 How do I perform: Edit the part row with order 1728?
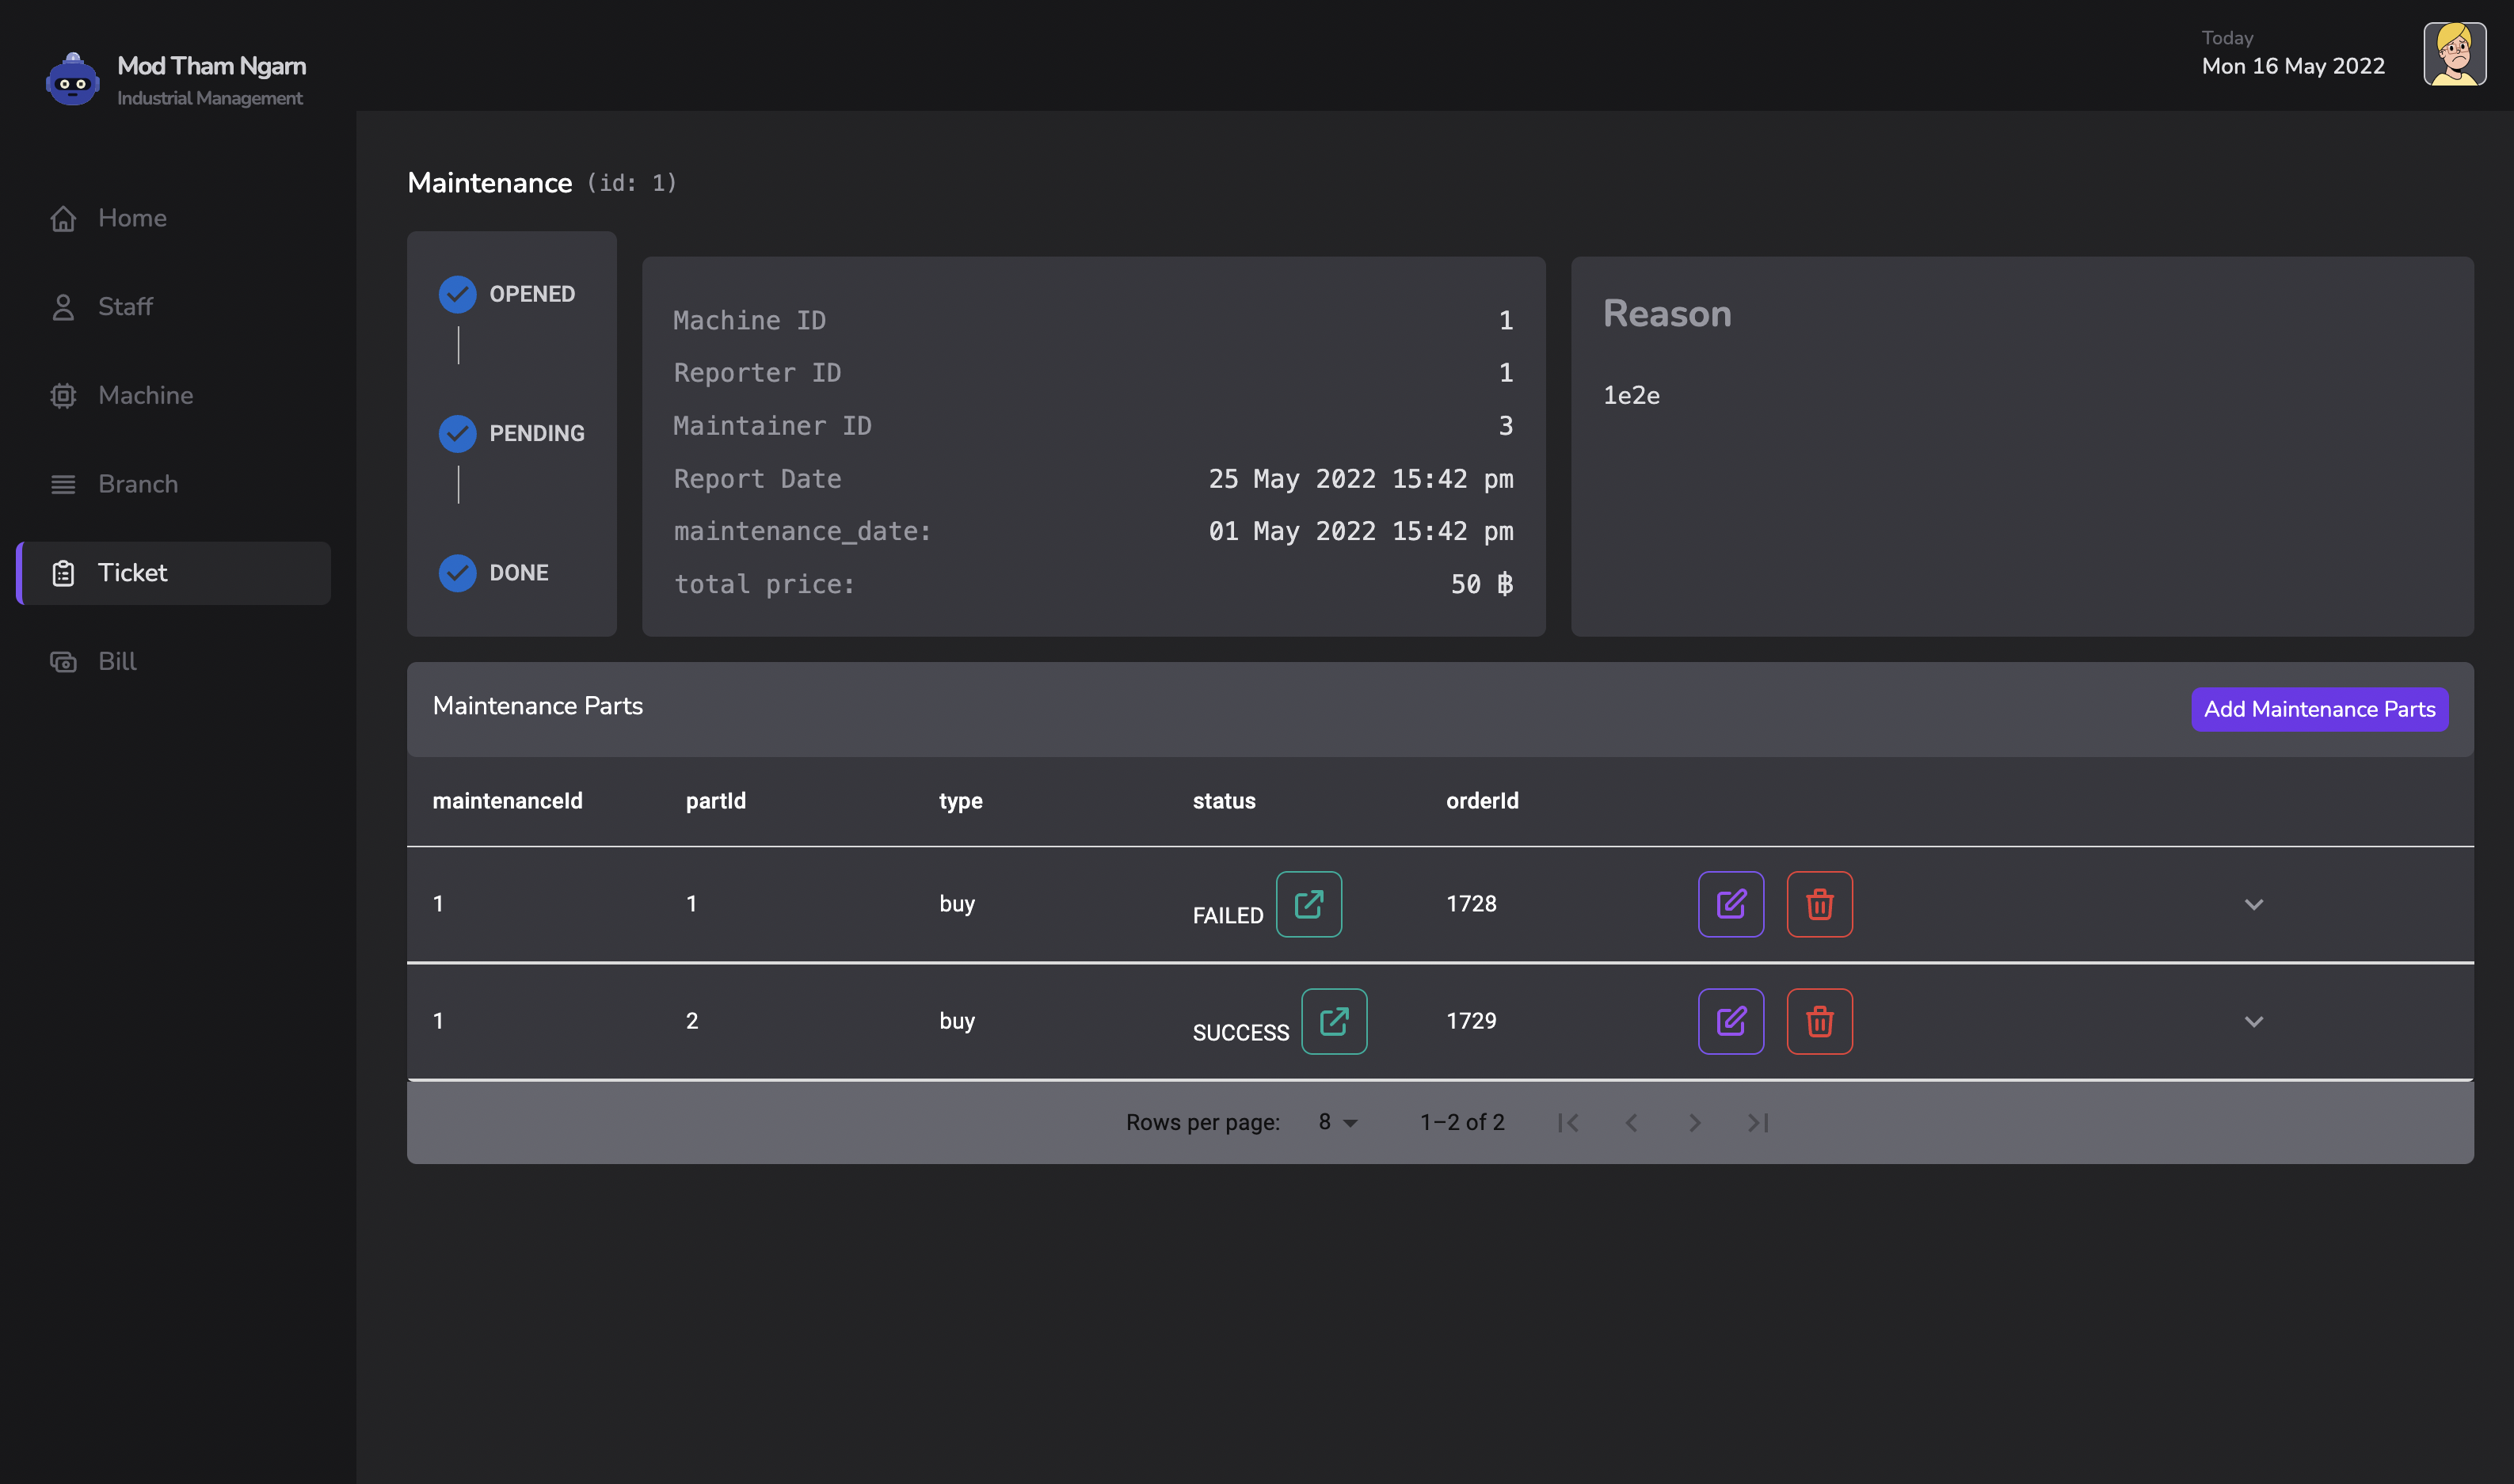(x=1730, y=904)
